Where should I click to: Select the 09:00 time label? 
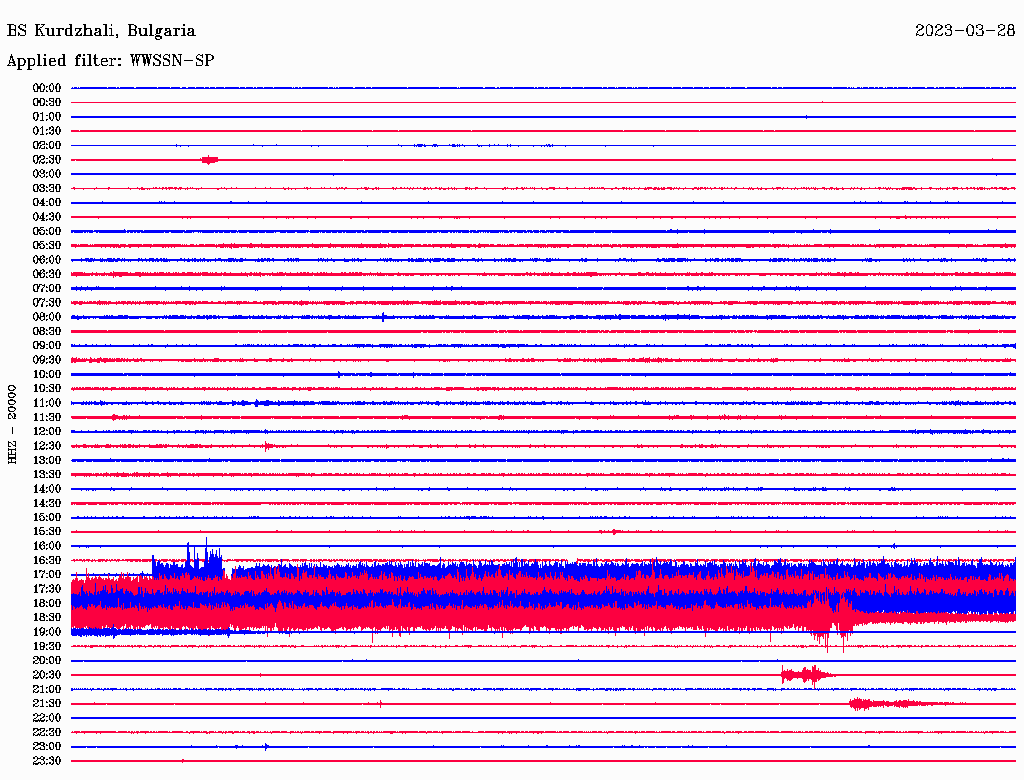pyautogui.click(x=47, y=346)
